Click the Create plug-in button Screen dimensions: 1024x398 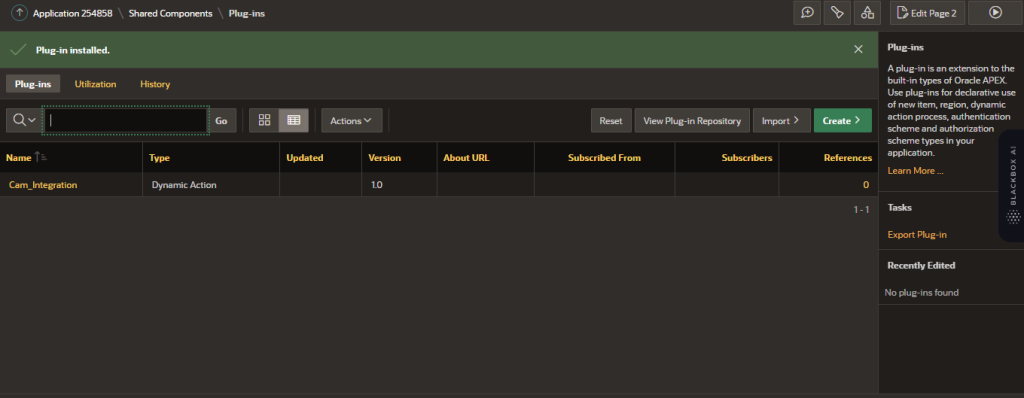click(x=842, y=120)
